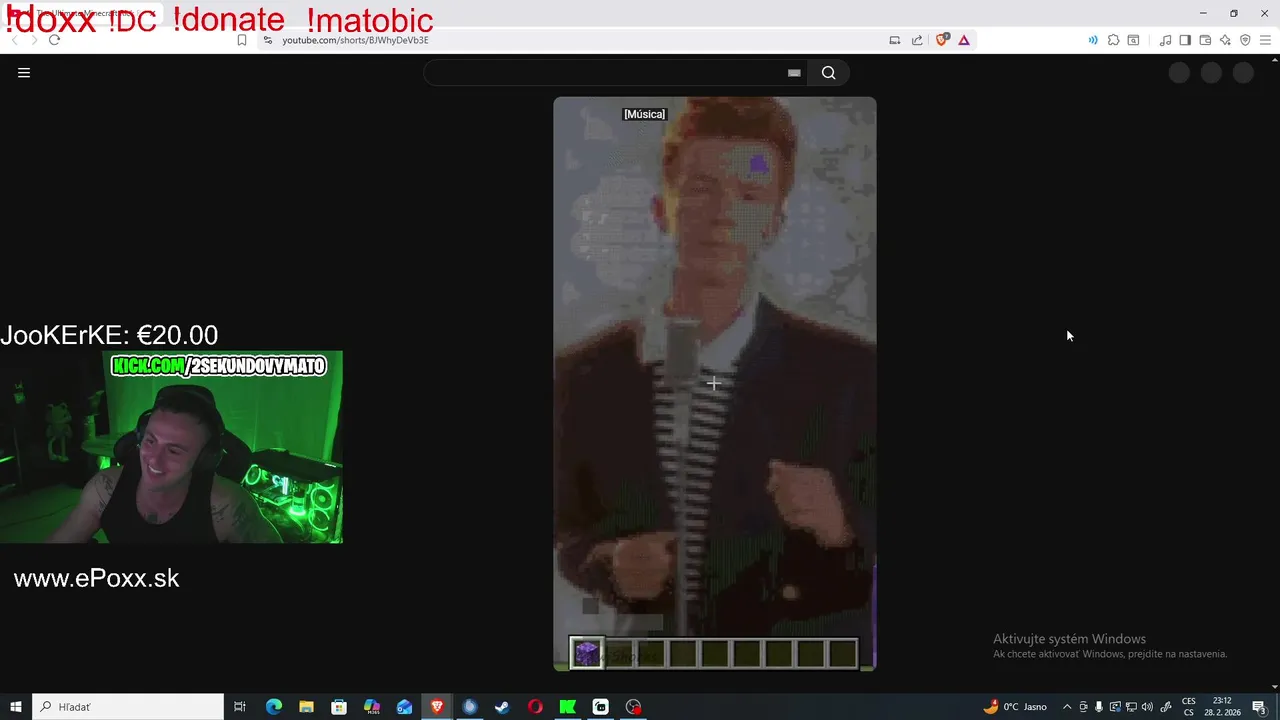Open the weather widget showing 0°C Jasno

tap(1015, 707)
